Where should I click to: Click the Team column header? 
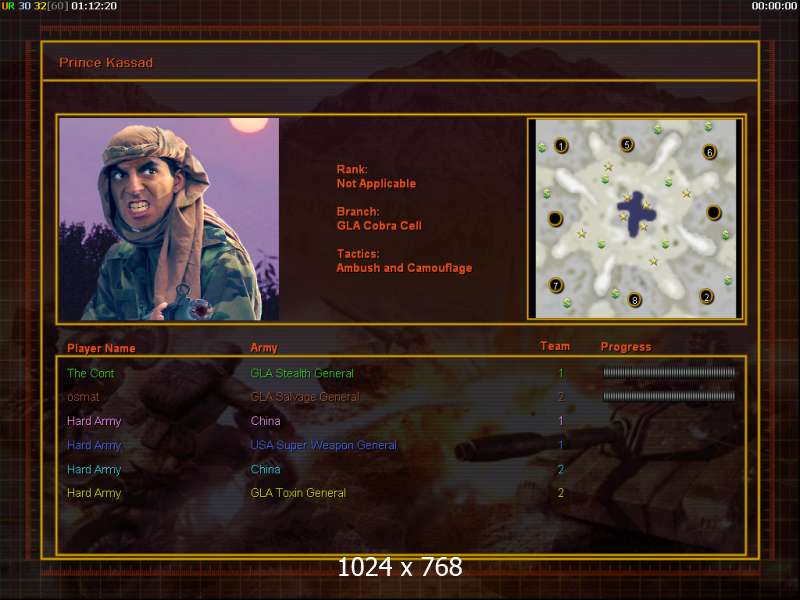click(x=555, y=346)
